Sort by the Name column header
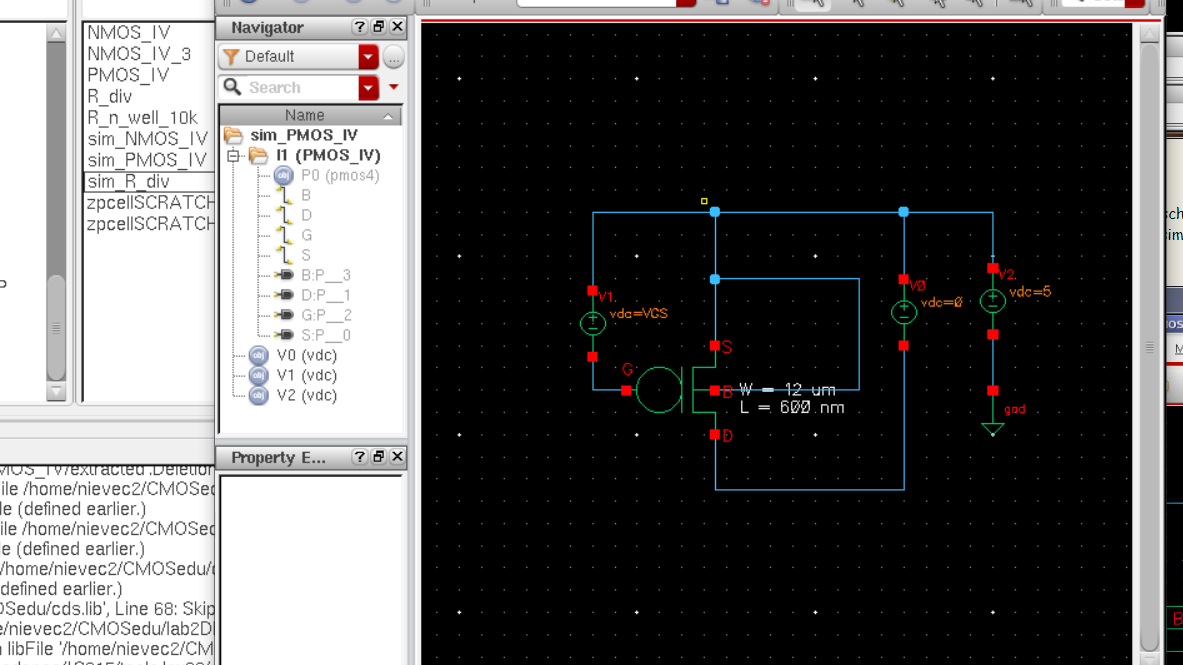This screenshot has height=665, width=1183. pos(304,116)
